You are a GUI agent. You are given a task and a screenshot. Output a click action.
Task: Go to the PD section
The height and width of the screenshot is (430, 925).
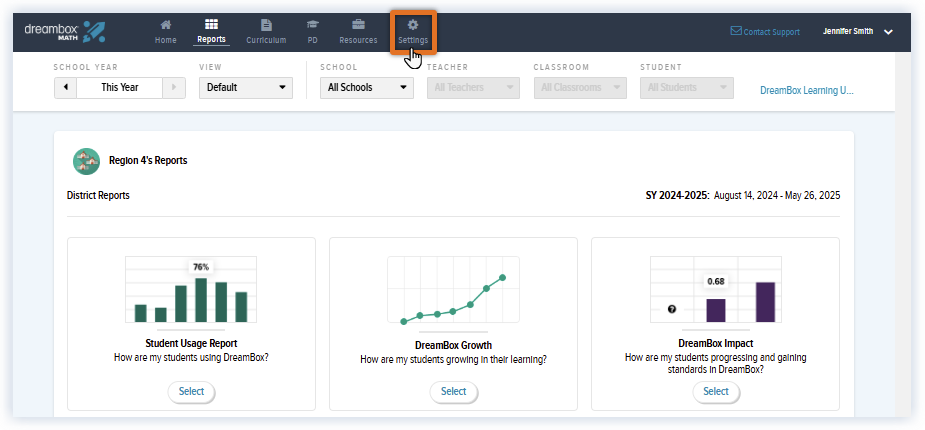coord(313,32)
